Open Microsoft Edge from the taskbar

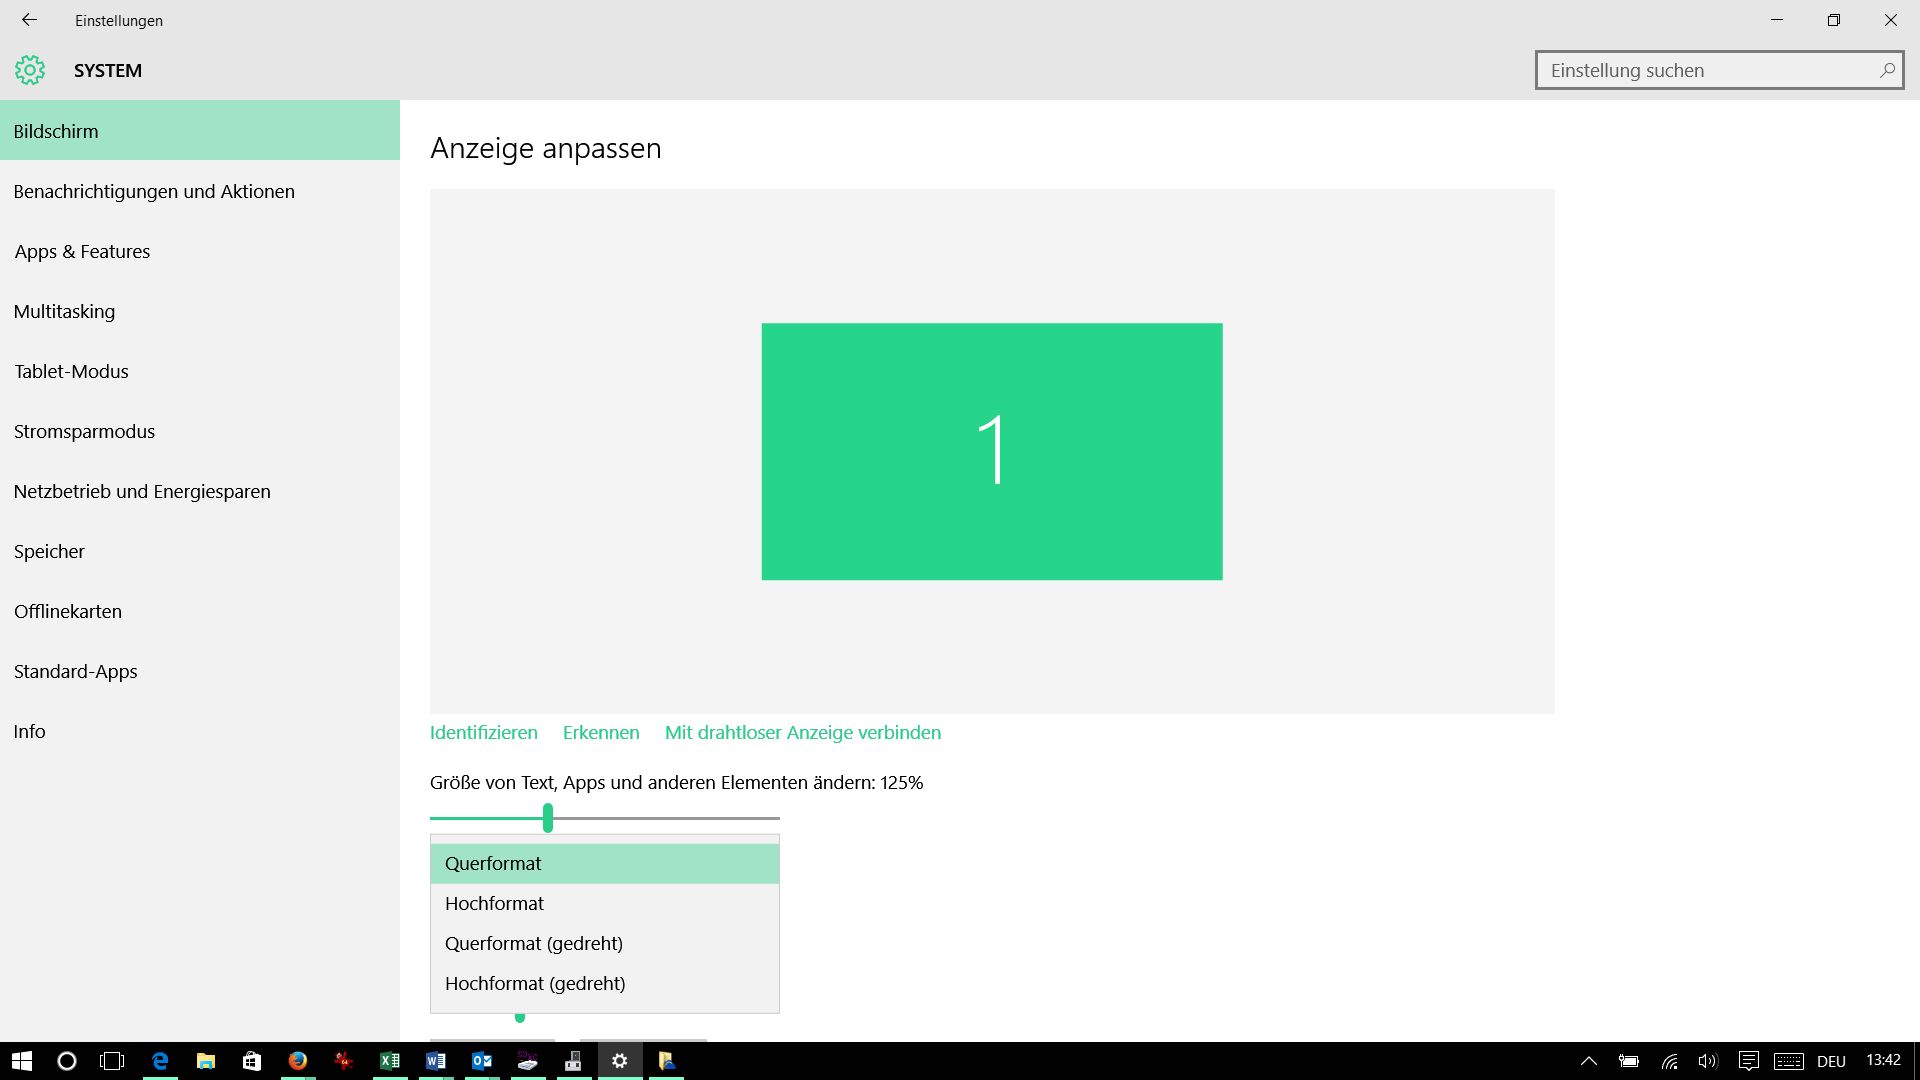tap(160, 1061)
